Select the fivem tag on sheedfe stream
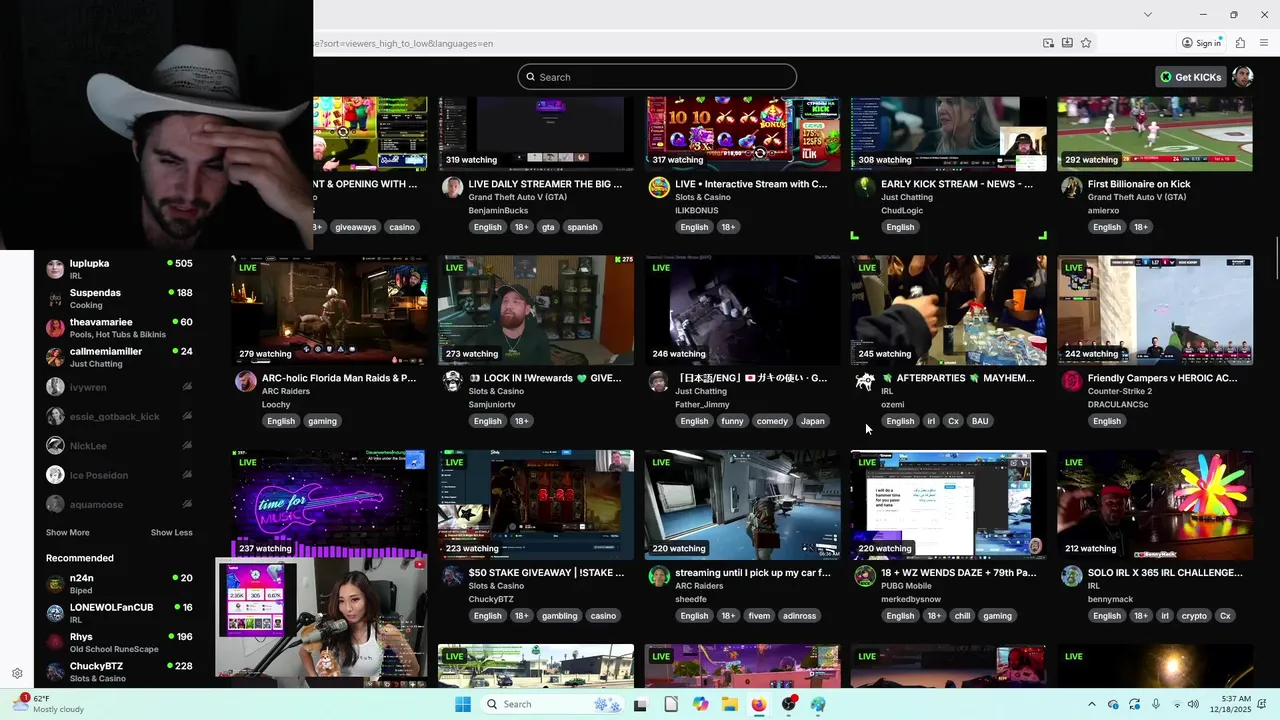 pyautogui.click(x=759, y=616)
